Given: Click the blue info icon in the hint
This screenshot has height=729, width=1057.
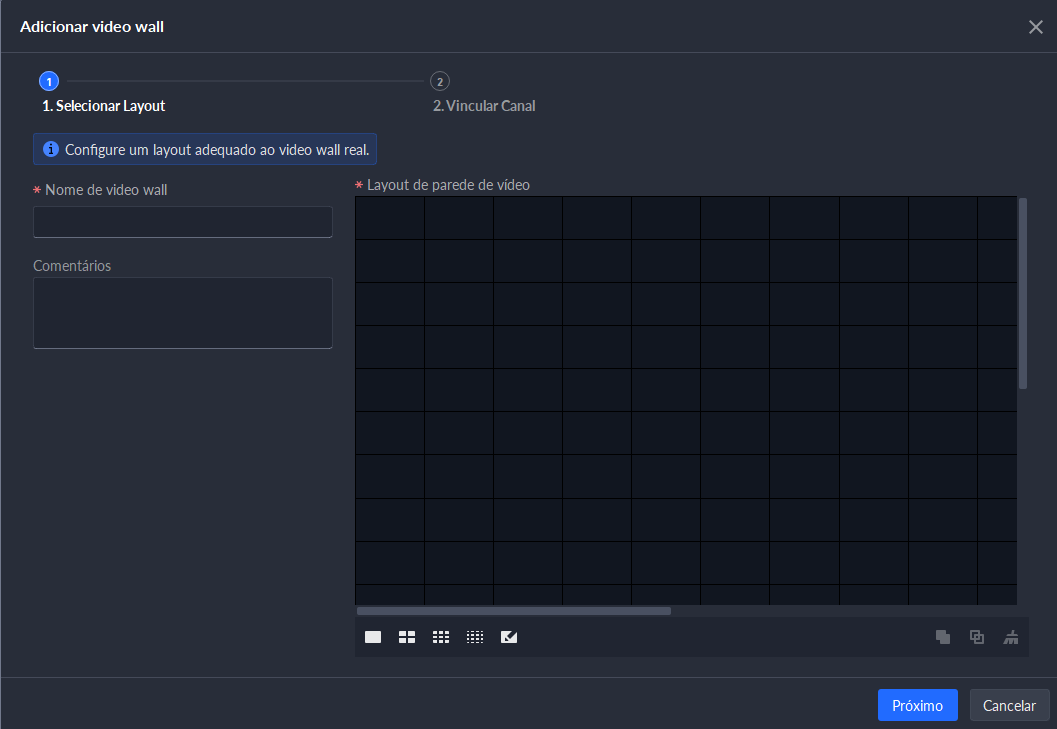Looking at the screenshot, I should pos(51,149).
